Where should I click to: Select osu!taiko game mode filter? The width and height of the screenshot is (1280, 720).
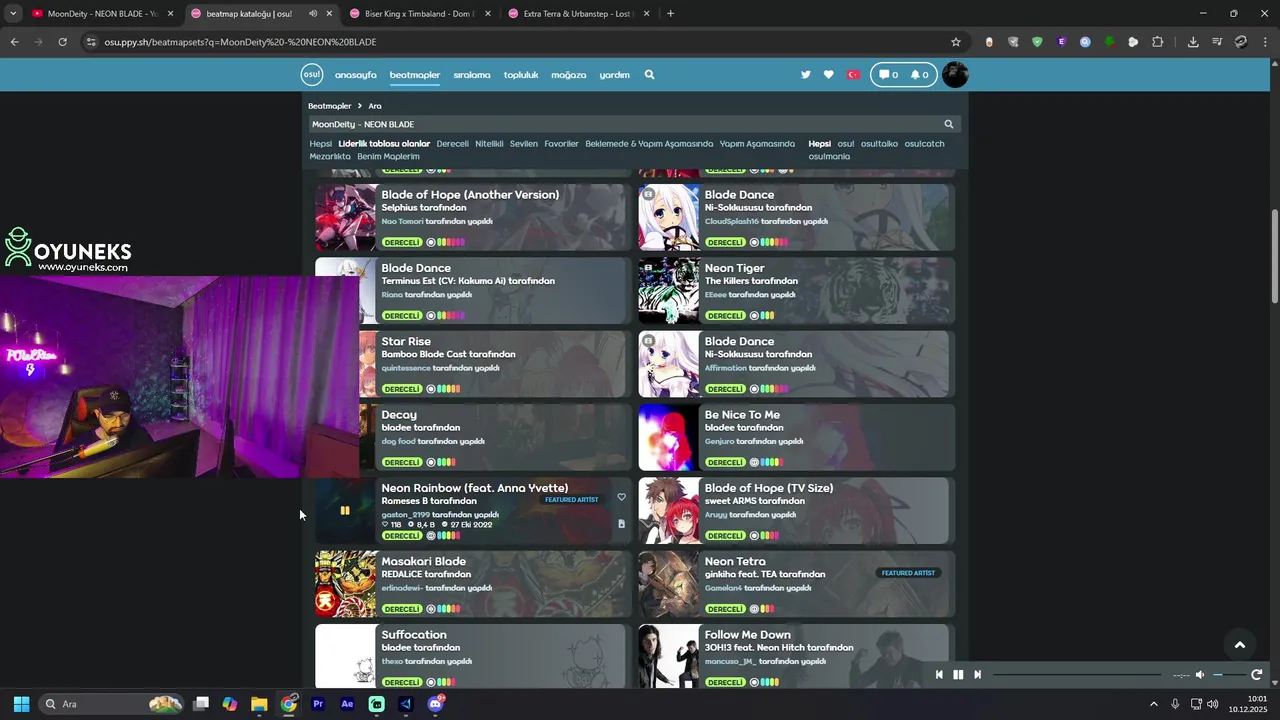(879, 144)
